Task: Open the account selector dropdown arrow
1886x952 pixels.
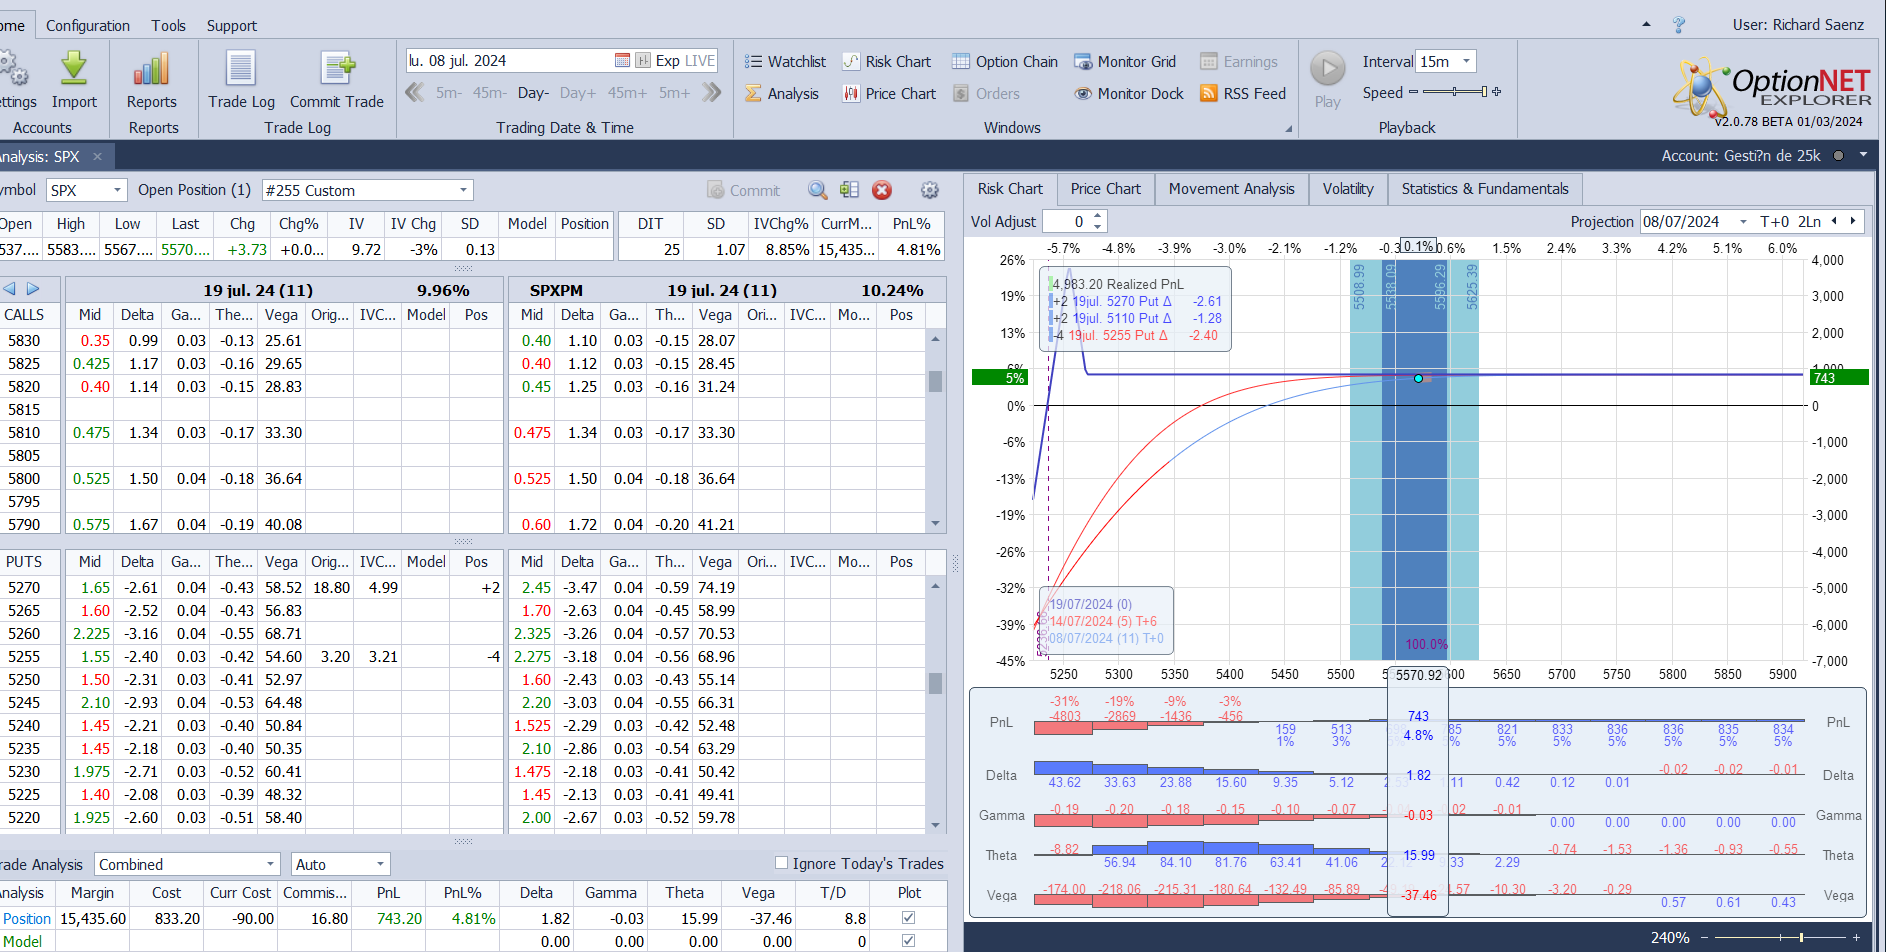Action: click(1863, 155)
